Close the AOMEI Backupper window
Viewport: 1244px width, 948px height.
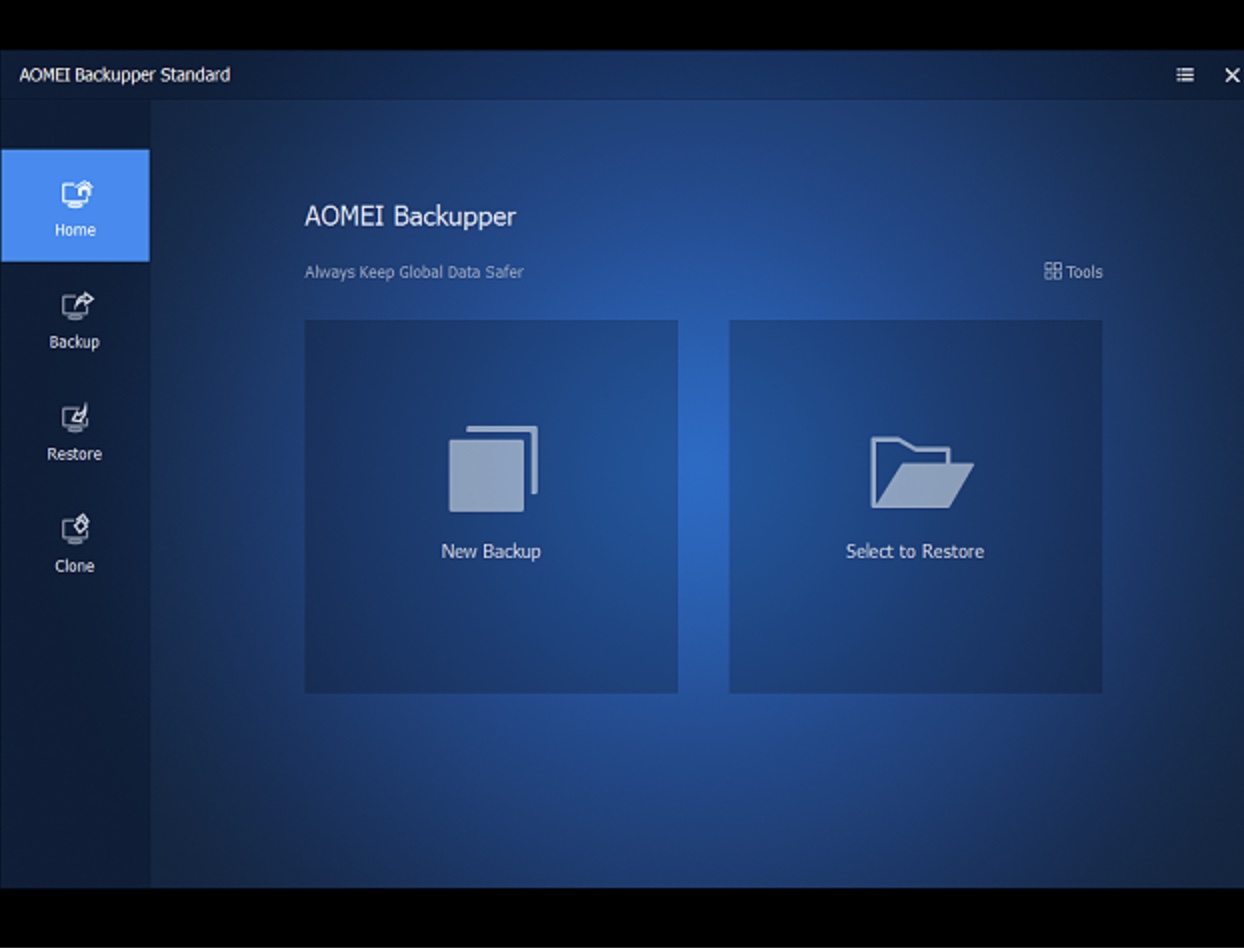tap(1232, 75)
